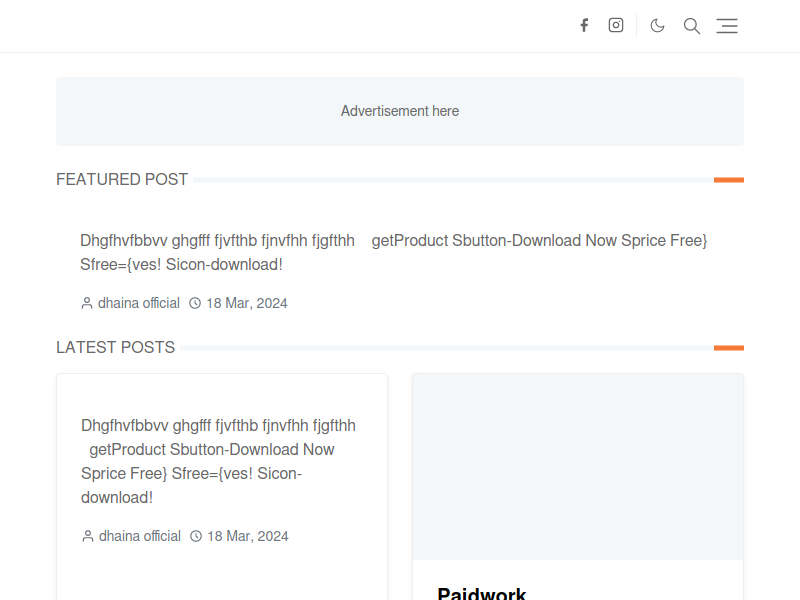The height and width of the screenshot is (600, 800).
Task: Open the search magnifier icon
Action: coord(692,26)
